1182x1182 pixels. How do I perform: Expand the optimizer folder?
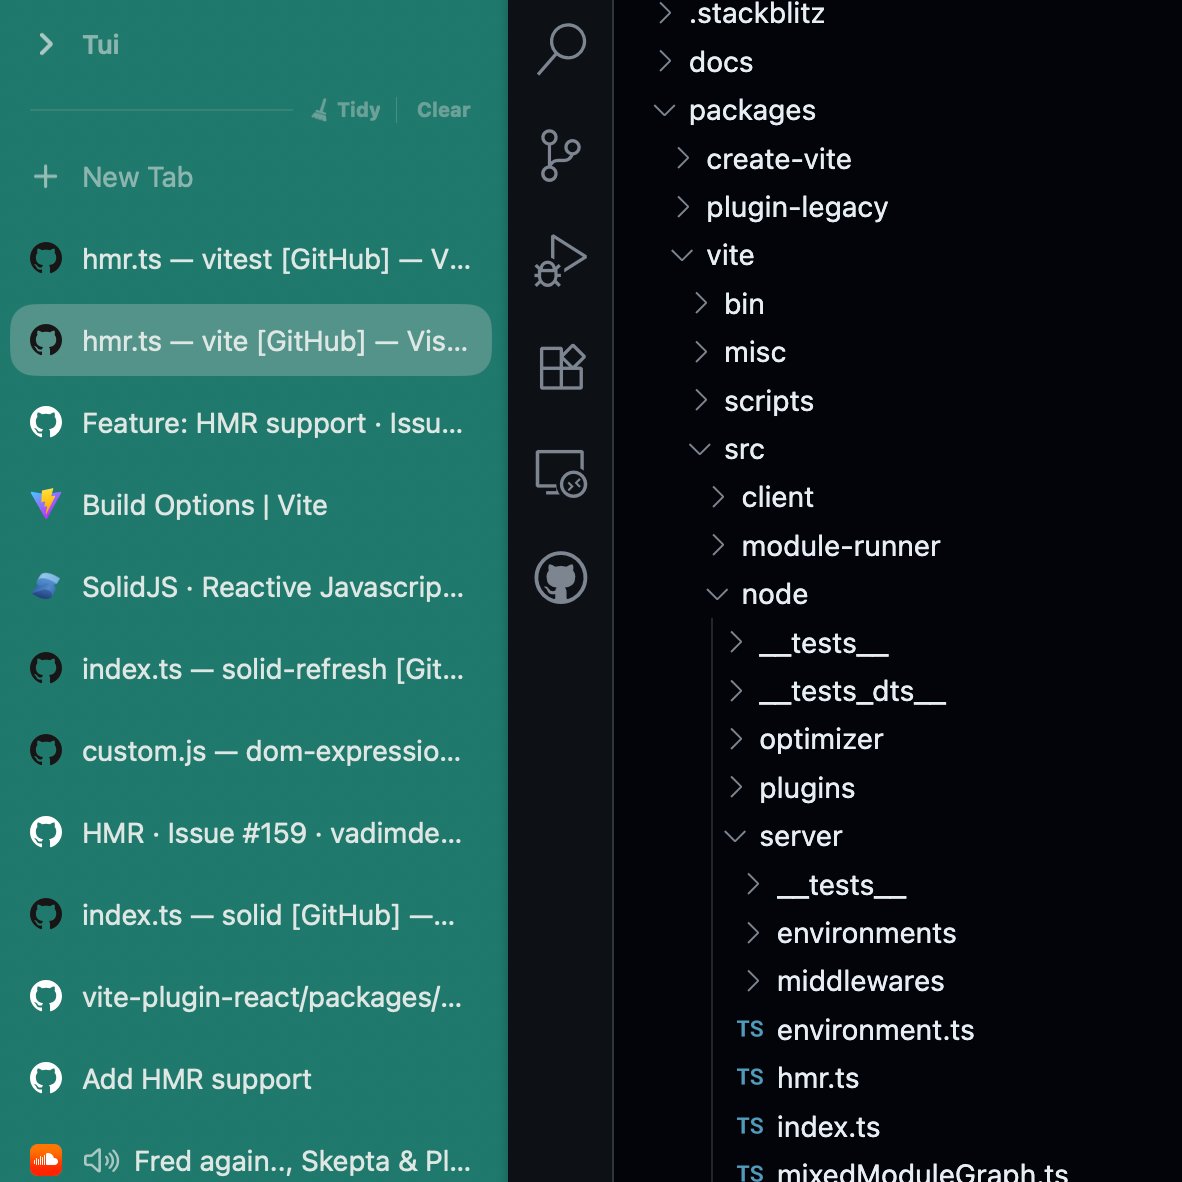735,739
